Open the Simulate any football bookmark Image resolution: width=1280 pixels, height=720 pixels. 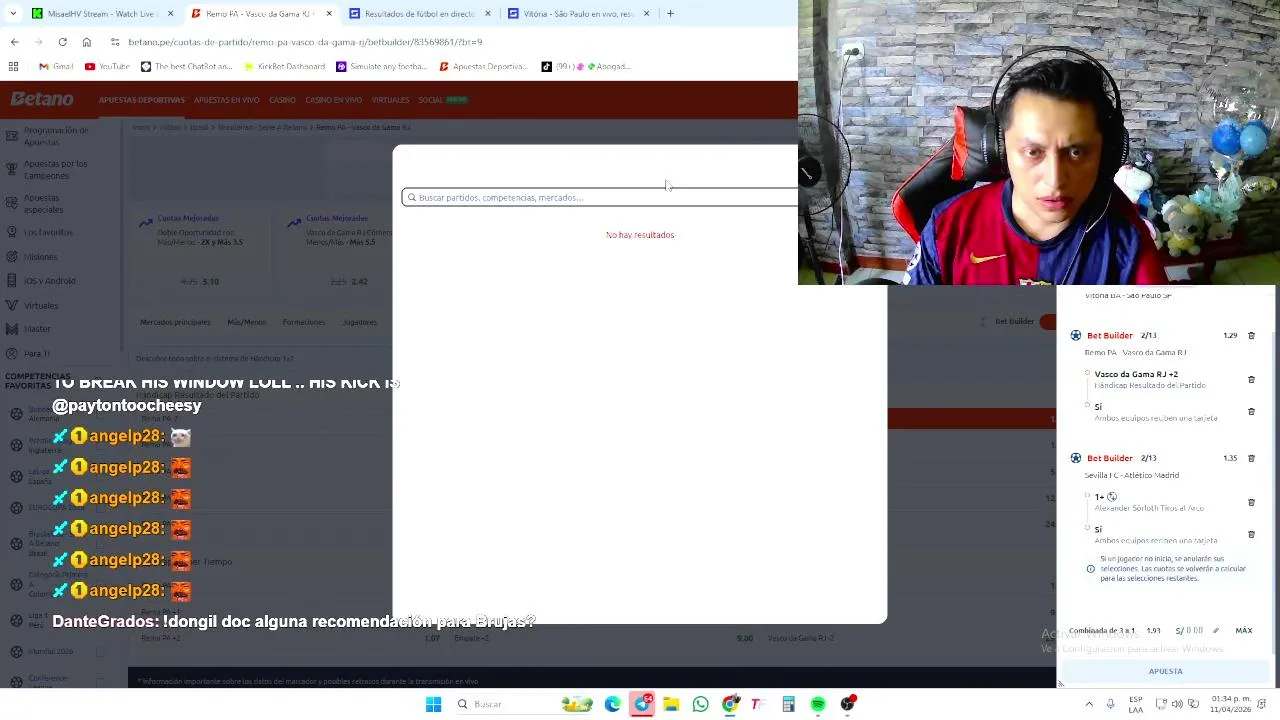click(x=381, y=66)
